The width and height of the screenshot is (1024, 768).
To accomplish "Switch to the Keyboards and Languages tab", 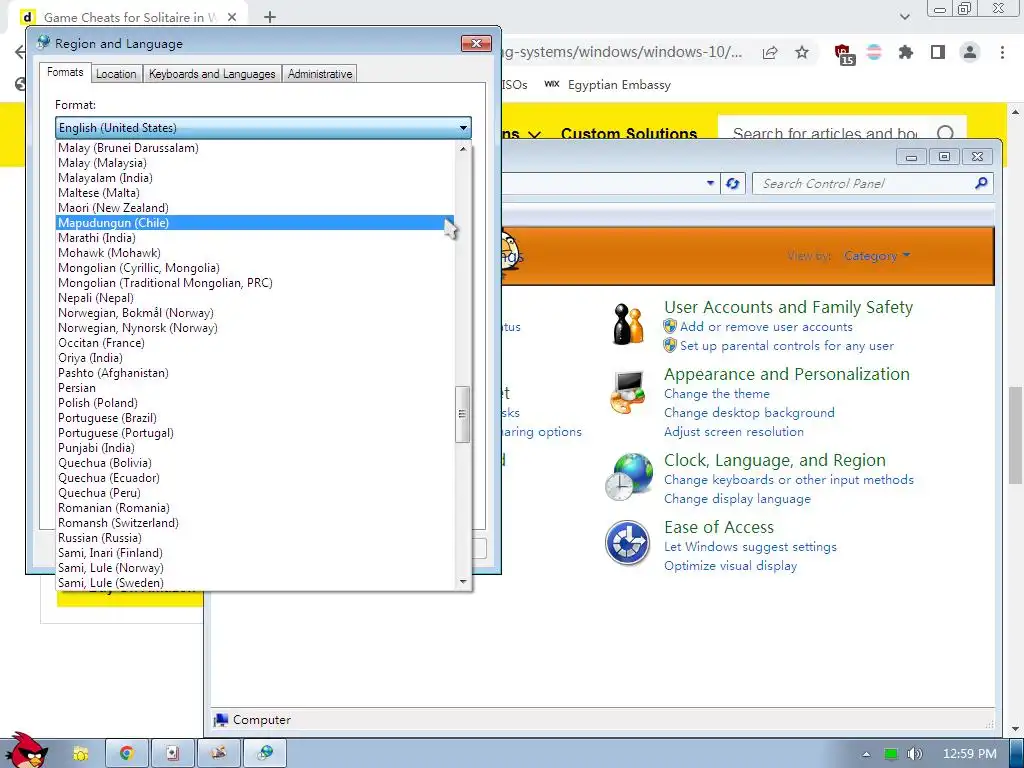I will click(x=212, y=74).
